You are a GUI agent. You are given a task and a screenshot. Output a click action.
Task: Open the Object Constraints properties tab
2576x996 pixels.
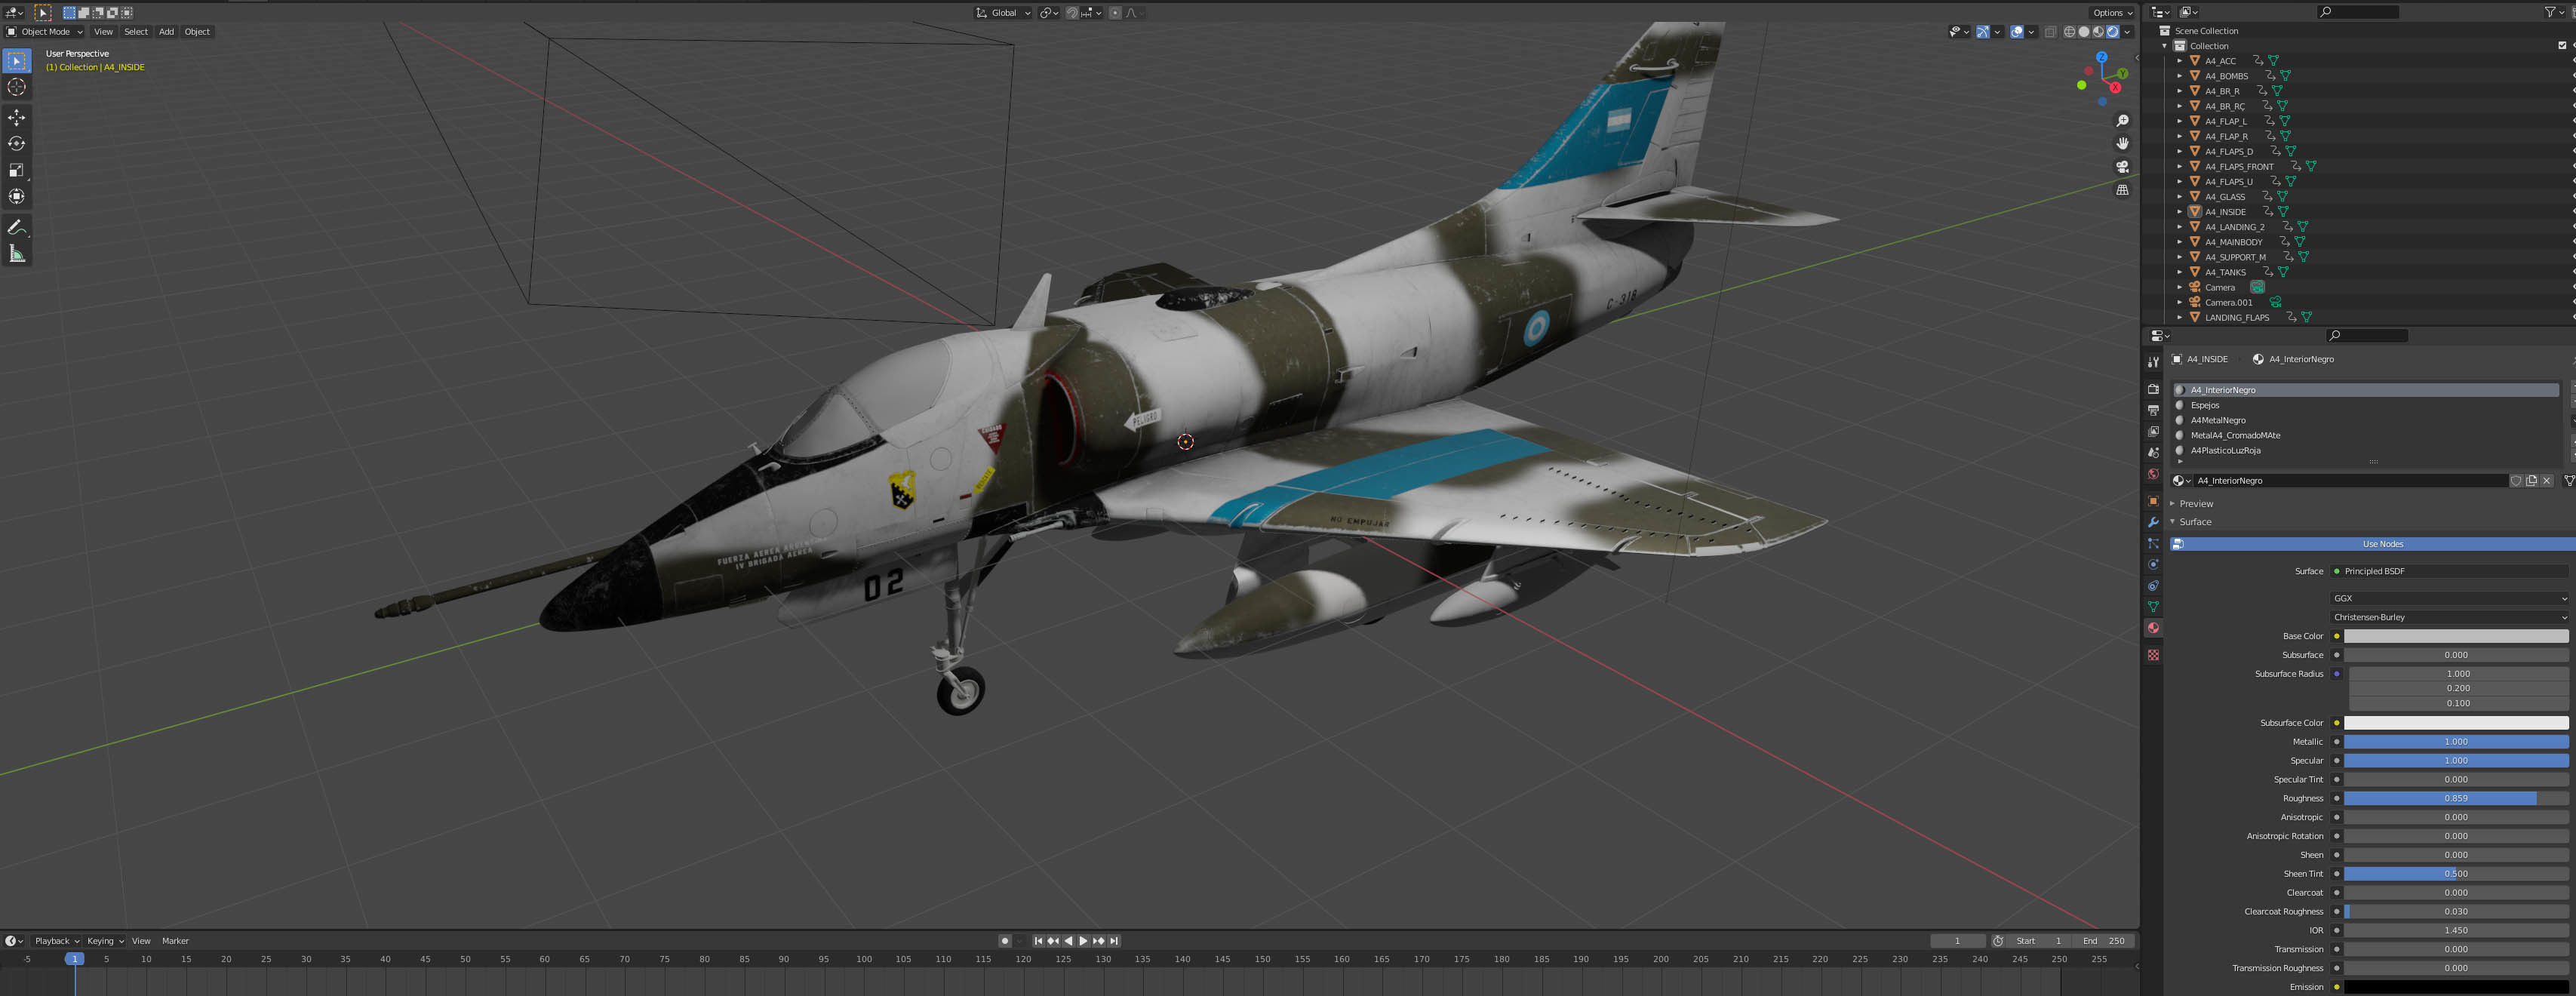coord(2153,586)
